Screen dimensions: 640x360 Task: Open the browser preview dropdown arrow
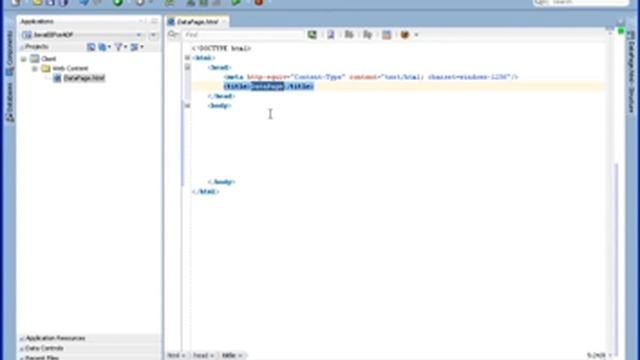click(x=416, y=35)
